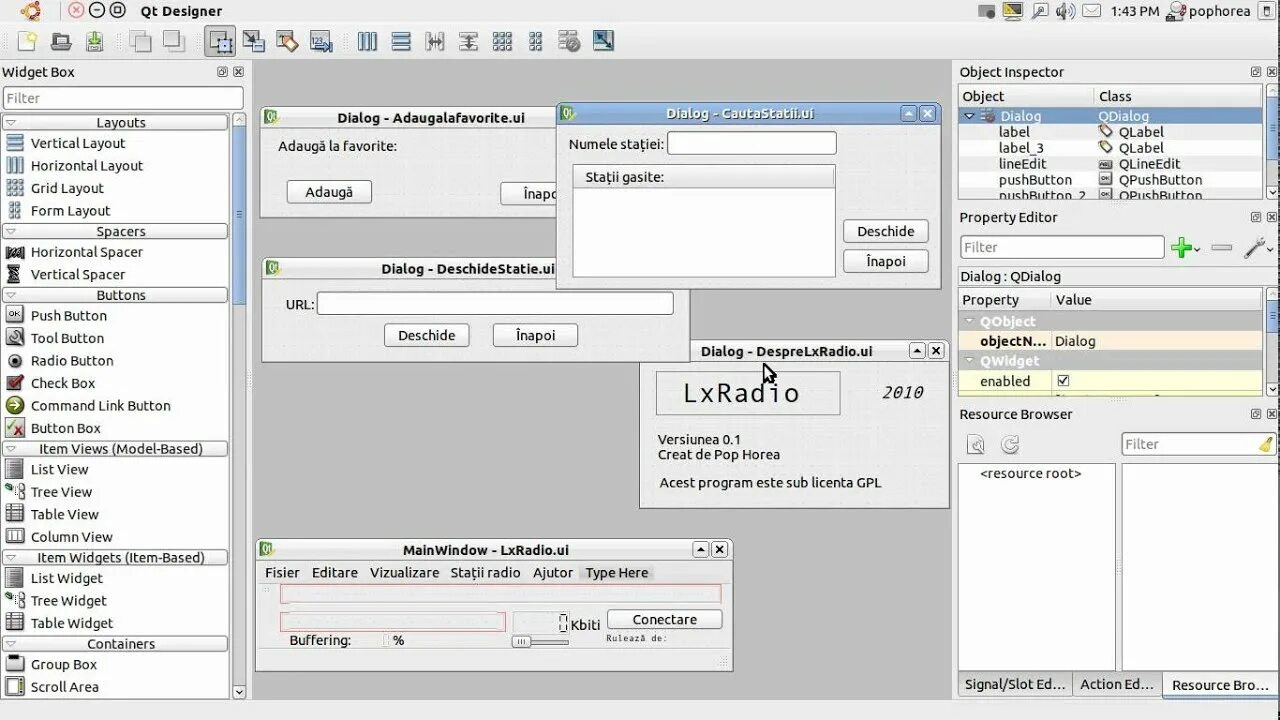Screen dimensions: 1280x720
Task: Click the URL field in DeschideStatie dialog
Action: [x=495, y=303]
